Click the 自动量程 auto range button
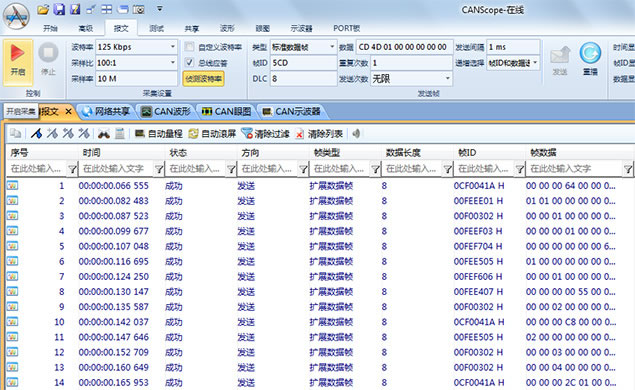 (158, 134)
